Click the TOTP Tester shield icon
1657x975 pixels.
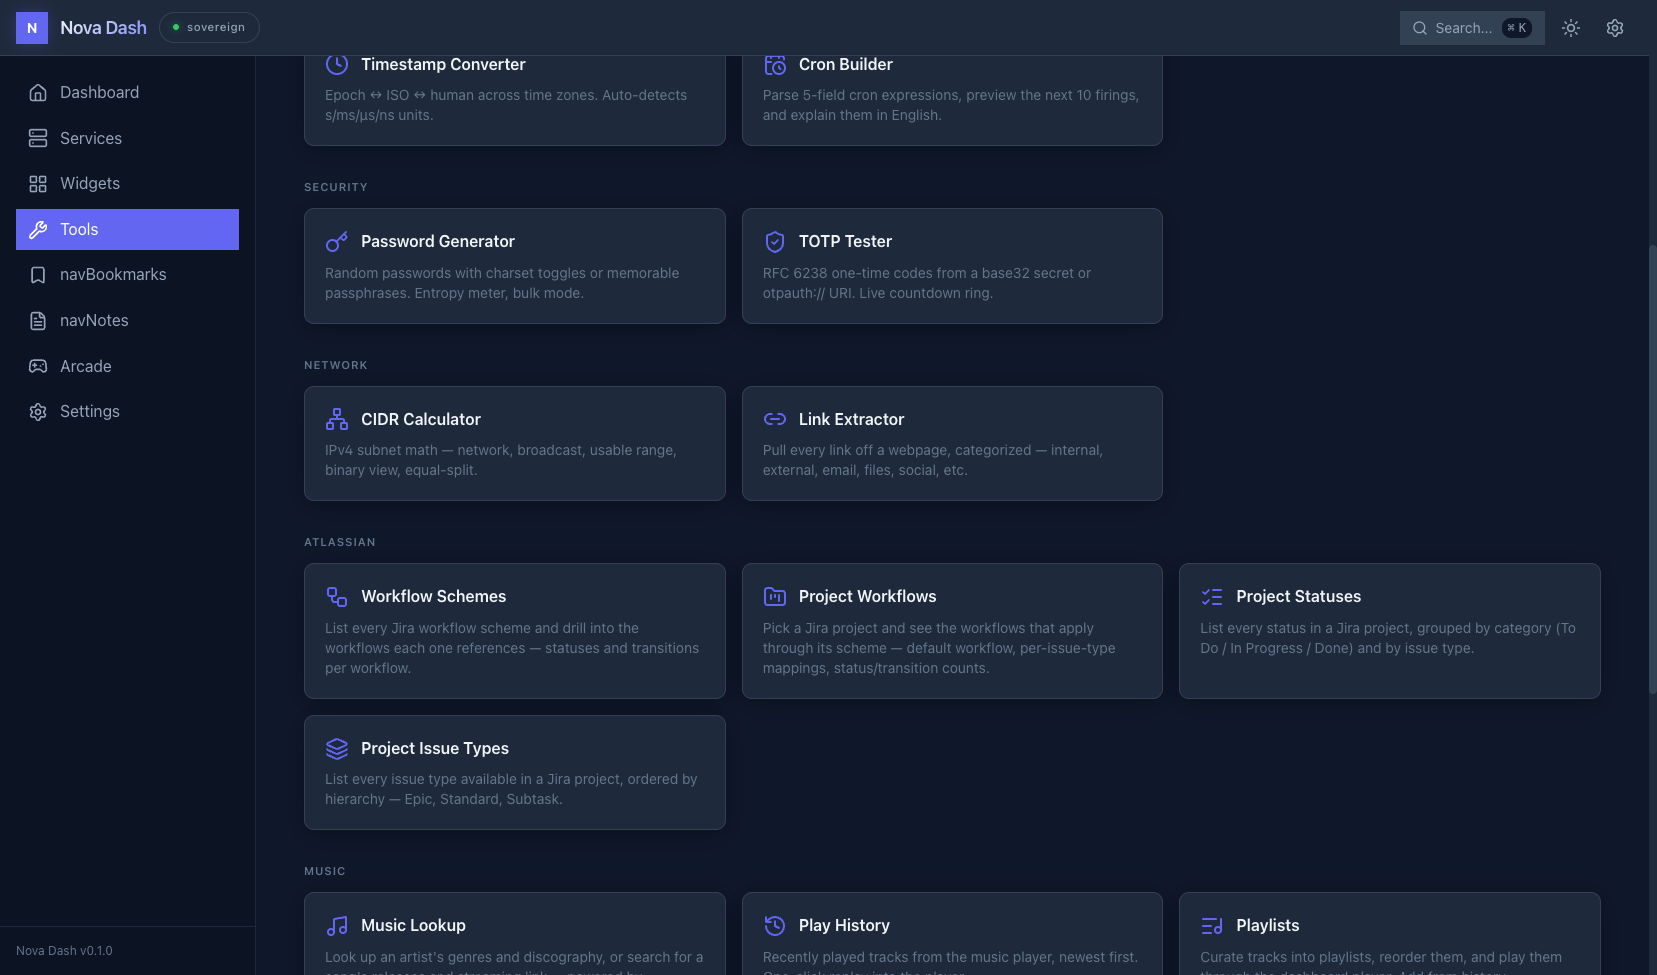pyautogui.click(x=775, y=242)
